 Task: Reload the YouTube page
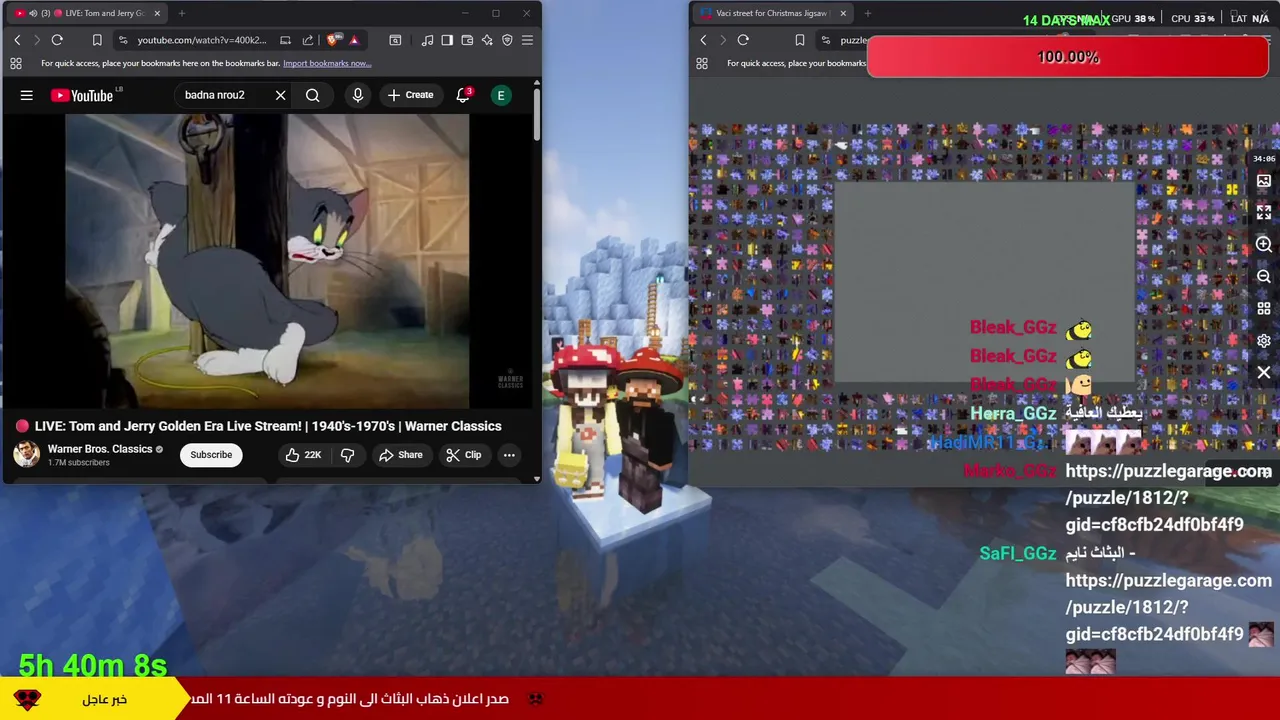(x=57, y=40)
